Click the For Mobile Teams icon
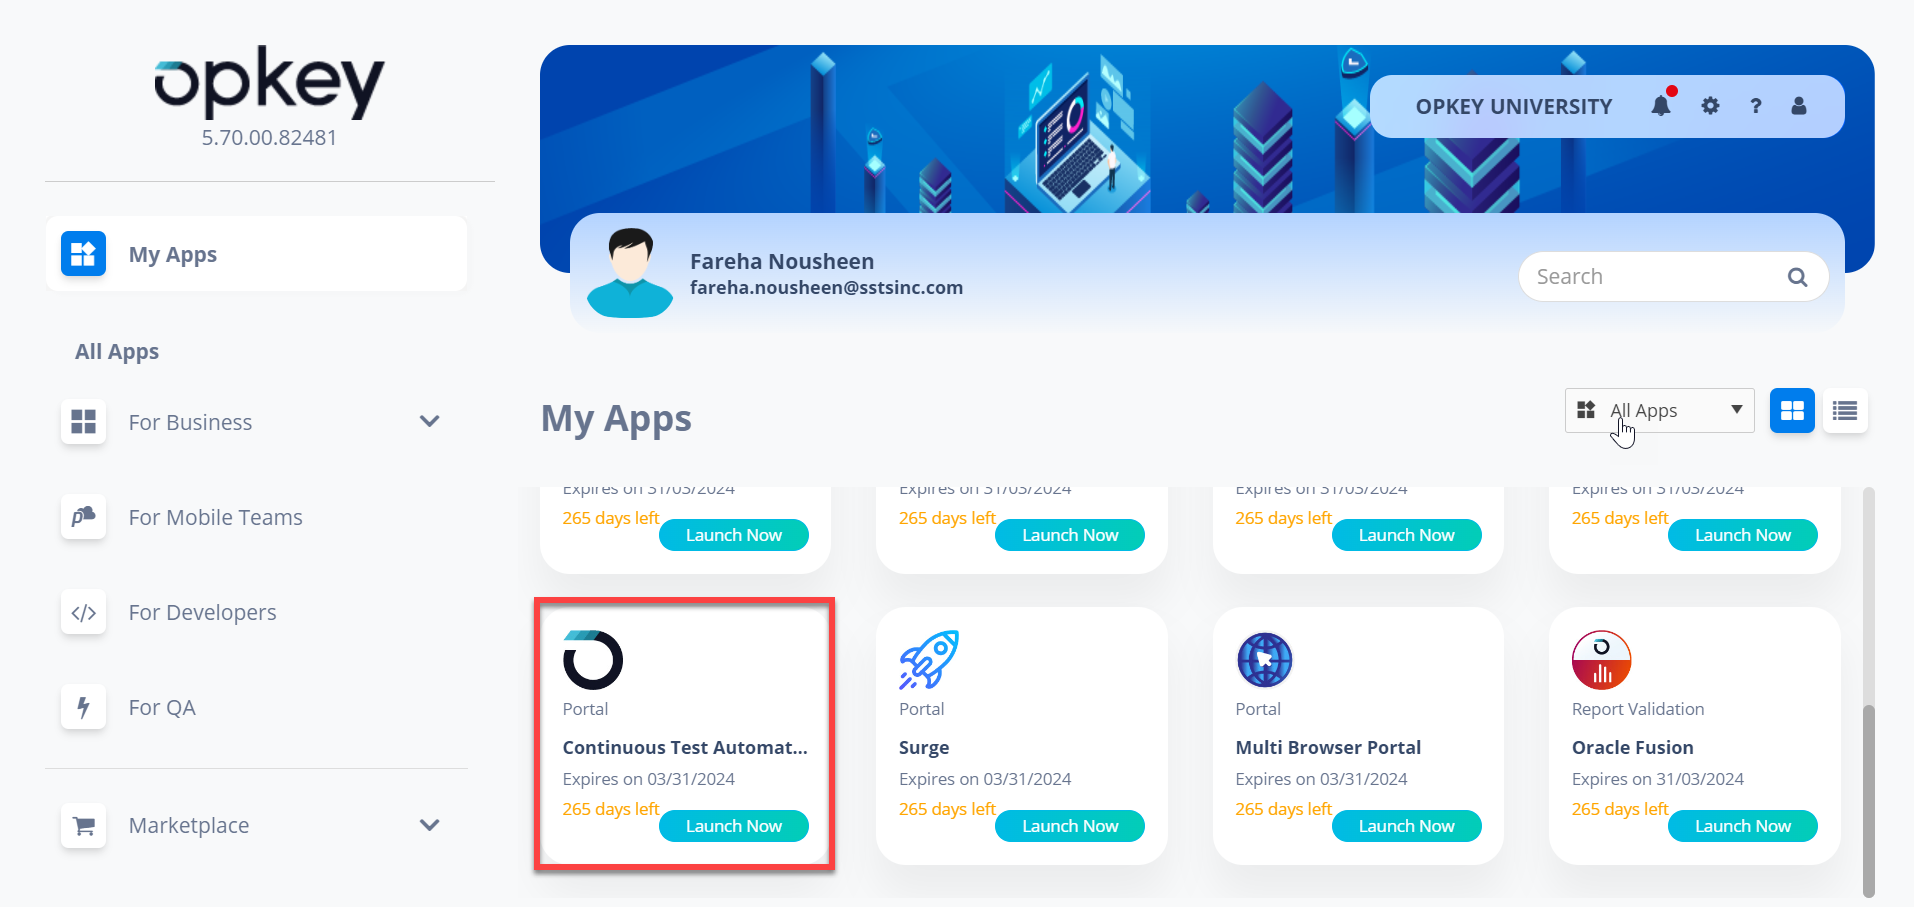The height and width of the screenshot is (907, 1914). tap(83, 516)
